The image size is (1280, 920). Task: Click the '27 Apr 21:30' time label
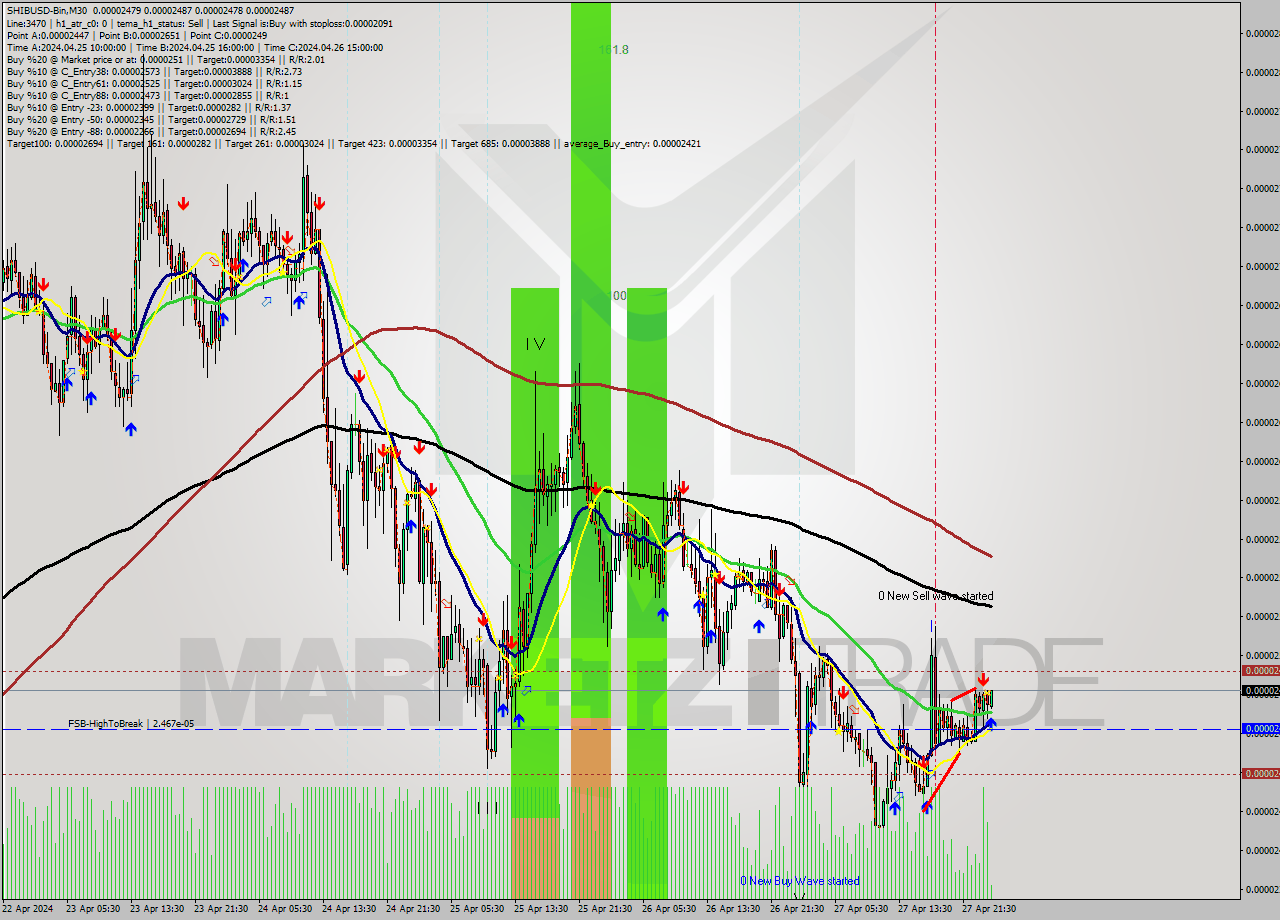point(989,909)
